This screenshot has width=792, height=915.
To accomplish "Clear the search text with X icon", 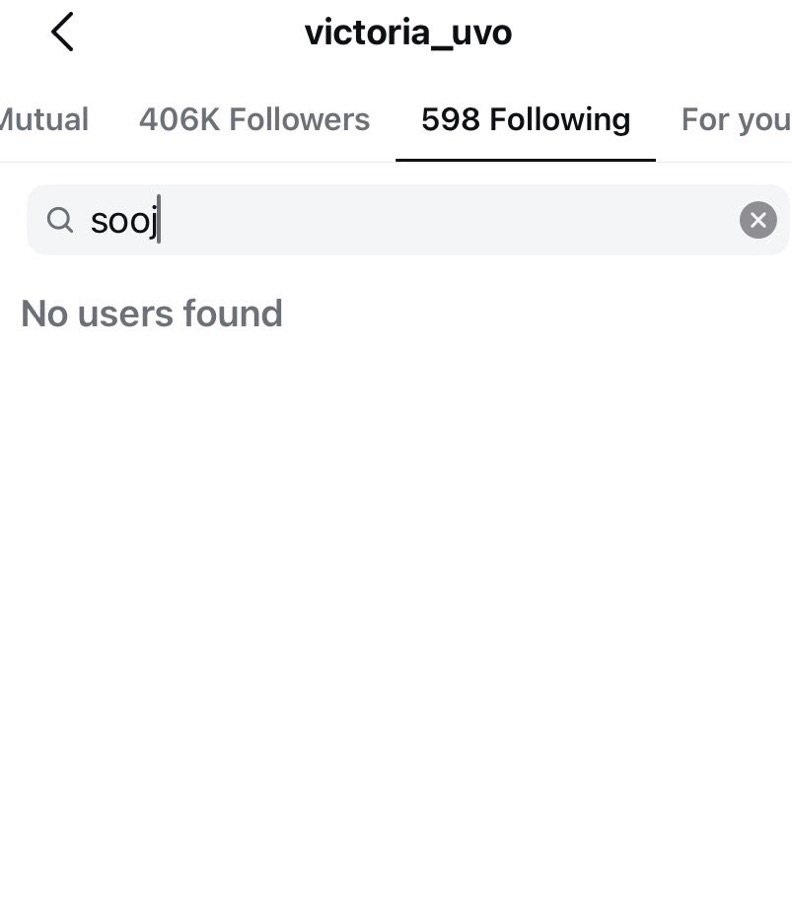I will (x=757, y=220).
